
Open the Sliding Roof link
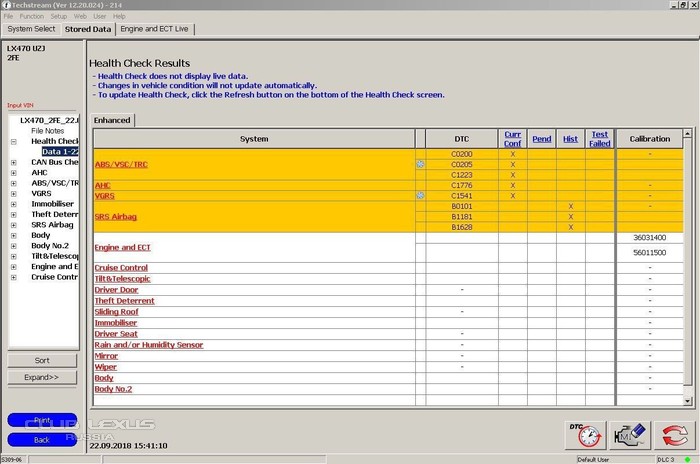[x=116, y=312]
